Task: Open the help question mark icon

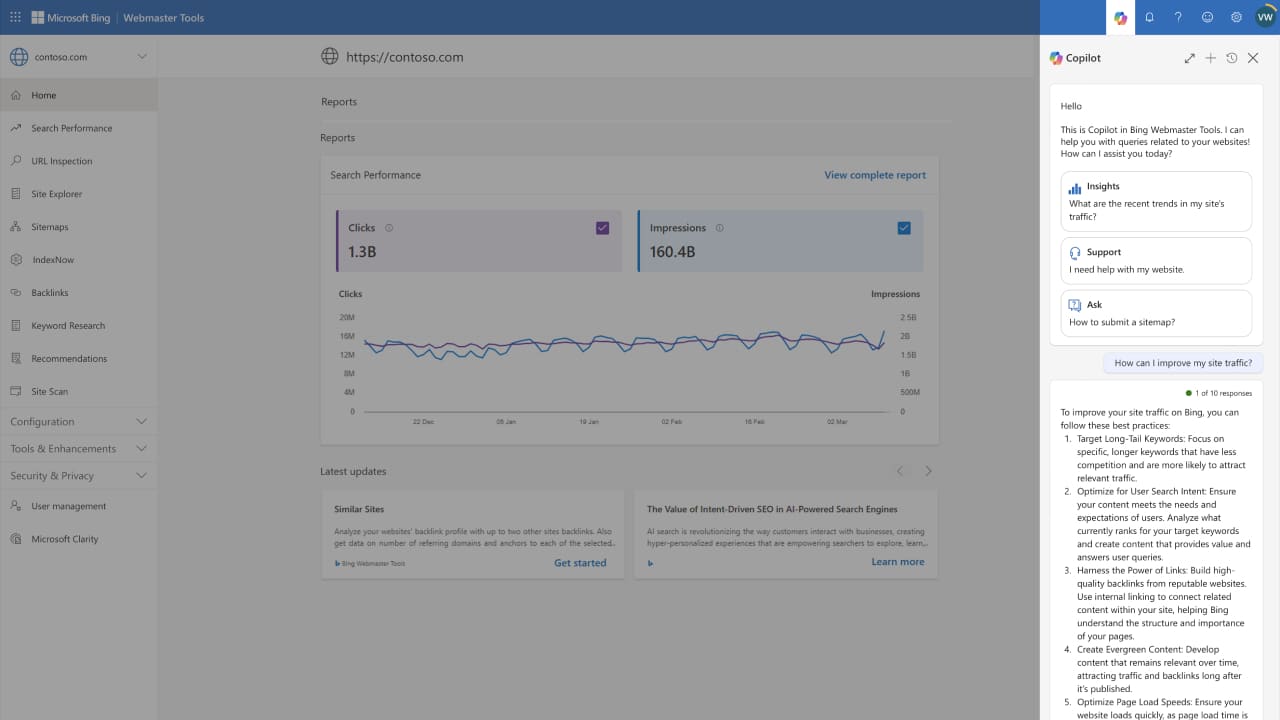Action: pyautogui.click(x=1178, y=17)
